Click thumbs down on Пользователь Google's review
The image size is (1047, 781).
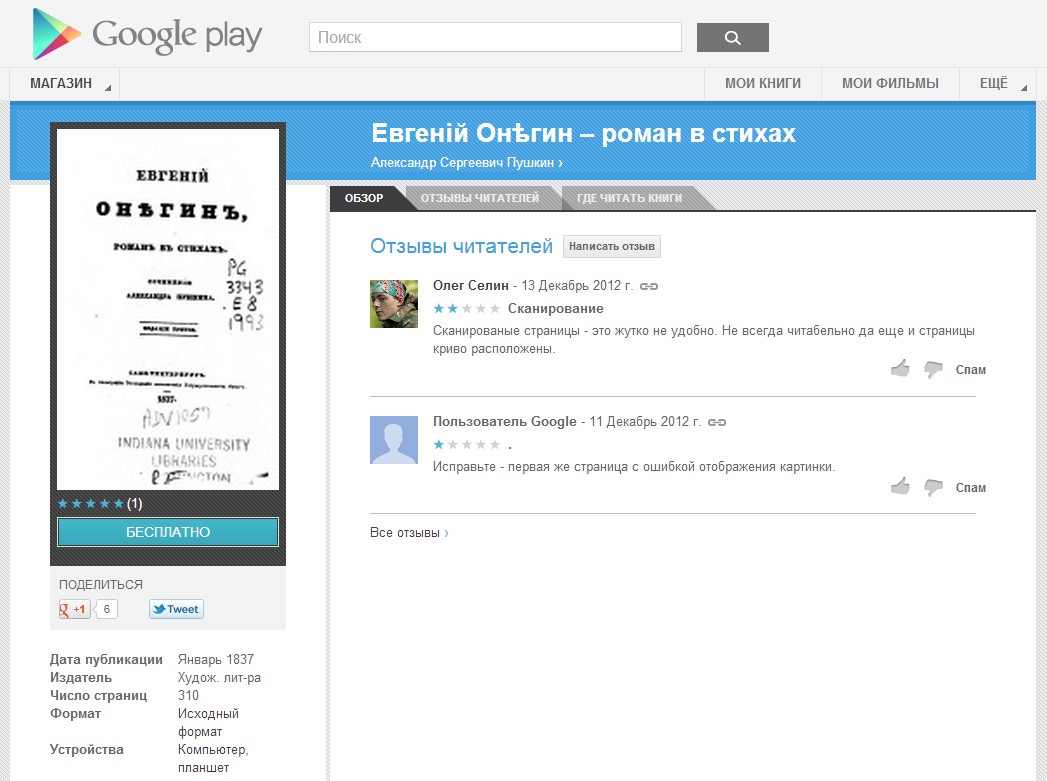tap(933, 487)
